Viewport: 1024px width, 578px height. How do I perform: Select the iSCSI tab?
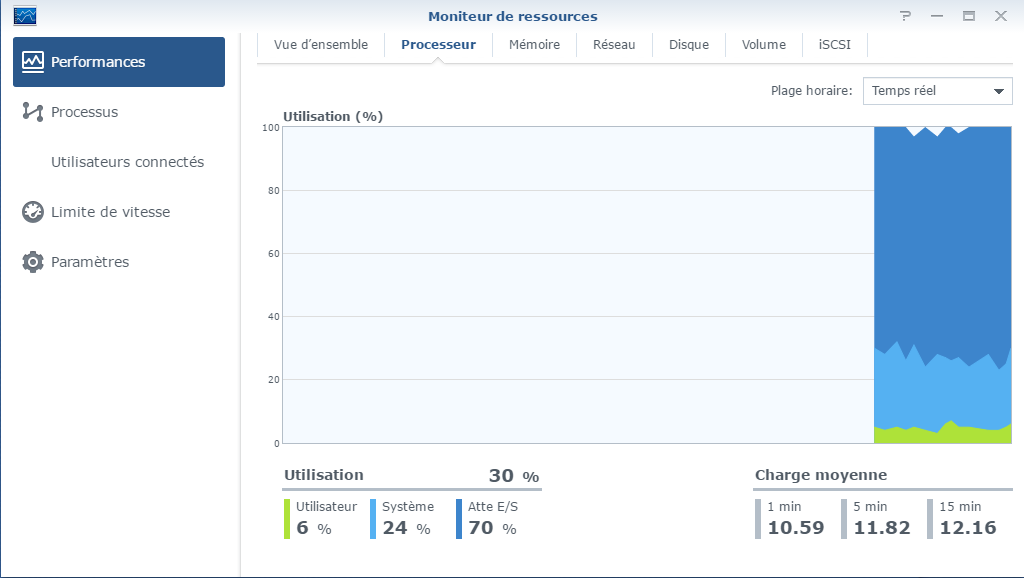pos(834,44)
